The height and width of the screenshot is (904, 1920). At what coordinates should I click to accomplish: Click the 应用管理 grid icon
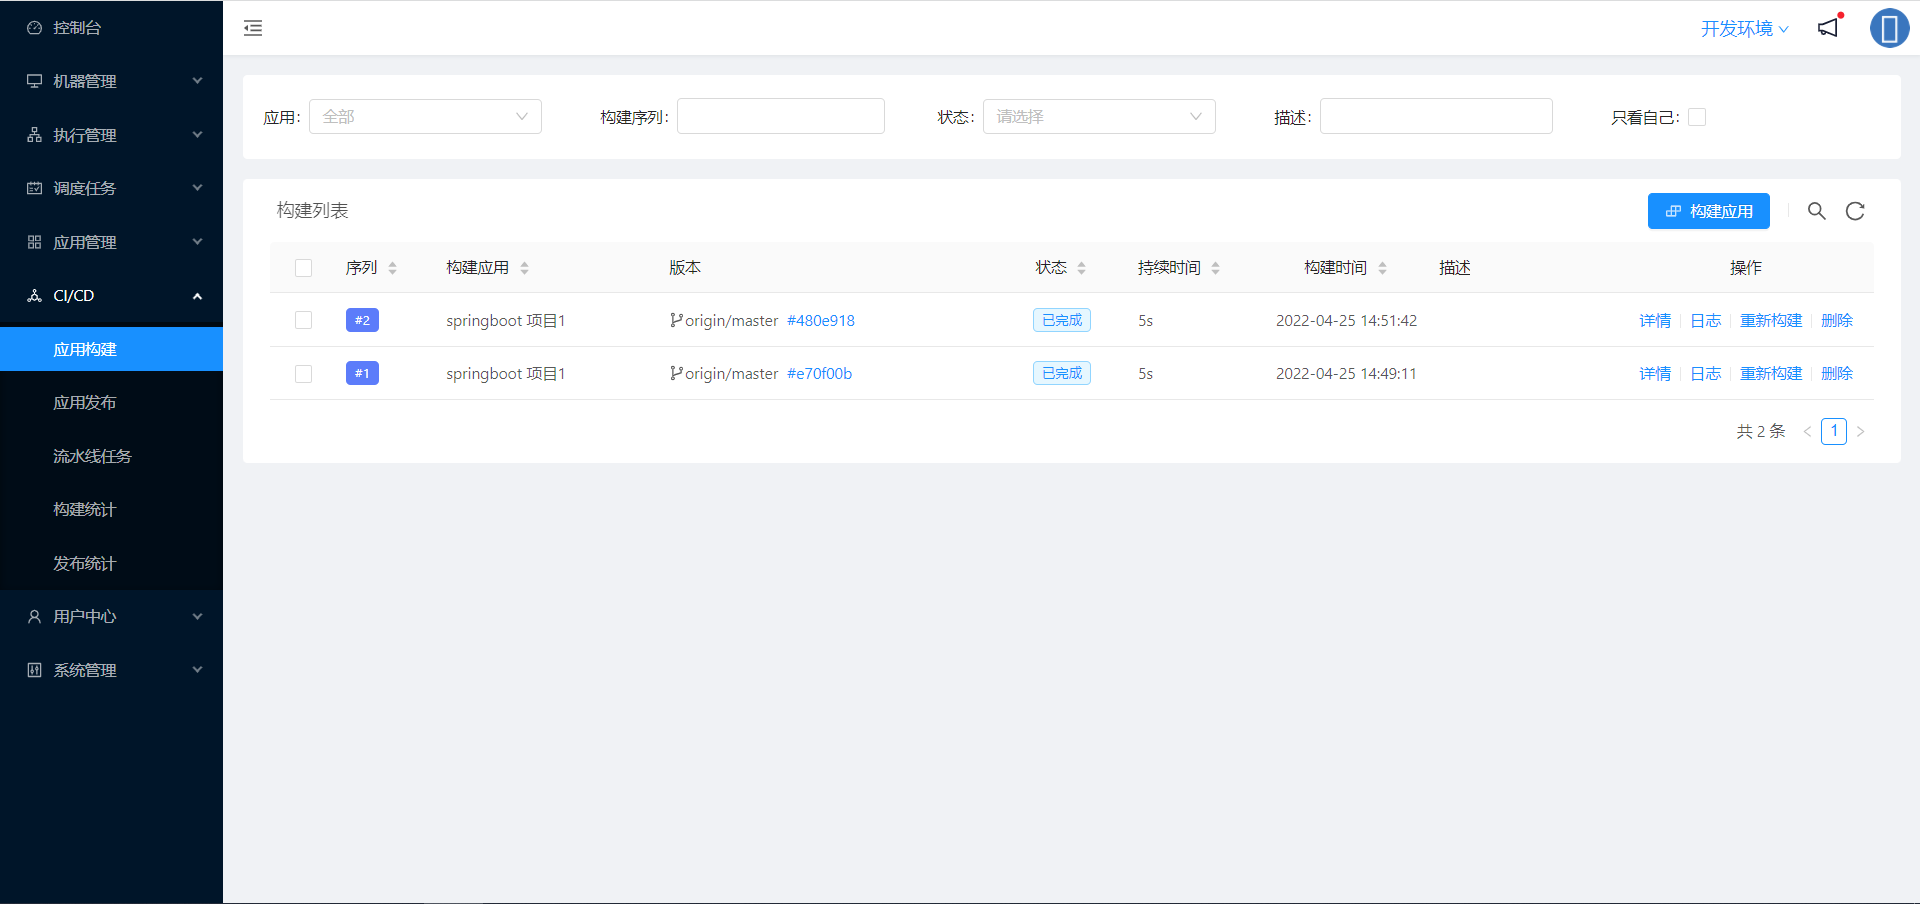(34, 242)
